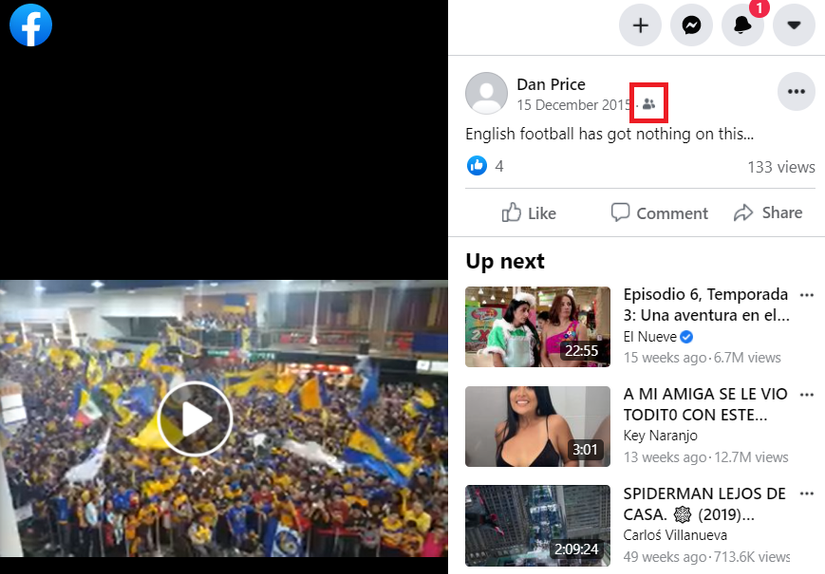The height and width of the screenshot is (574, 825).
Task: Expand the account dropdown arrow
Action: pos(794,25)
